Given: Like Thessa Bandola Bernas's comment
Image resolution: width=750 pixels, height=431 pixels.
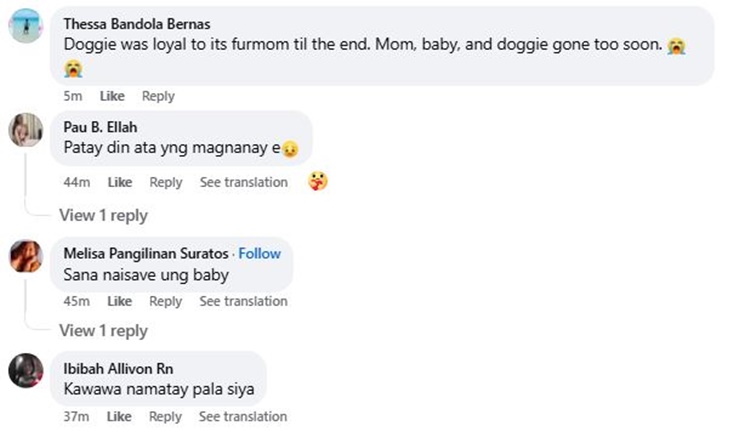Looking at the screenshot, I should click(112, 96).
